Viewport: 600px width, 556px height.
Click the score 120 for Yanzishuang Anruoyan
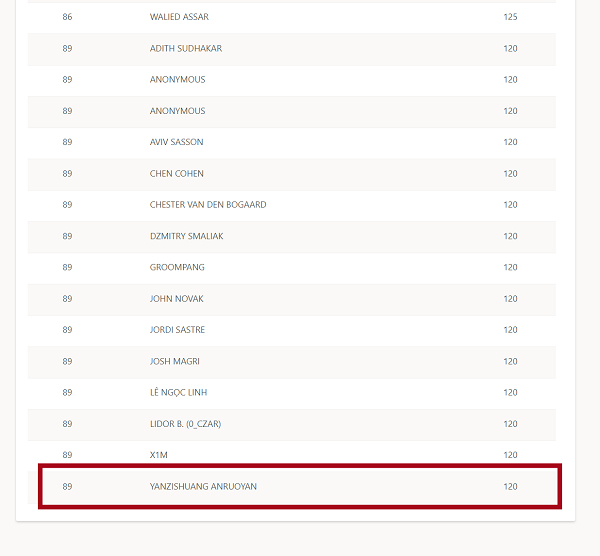click(510, 486)
